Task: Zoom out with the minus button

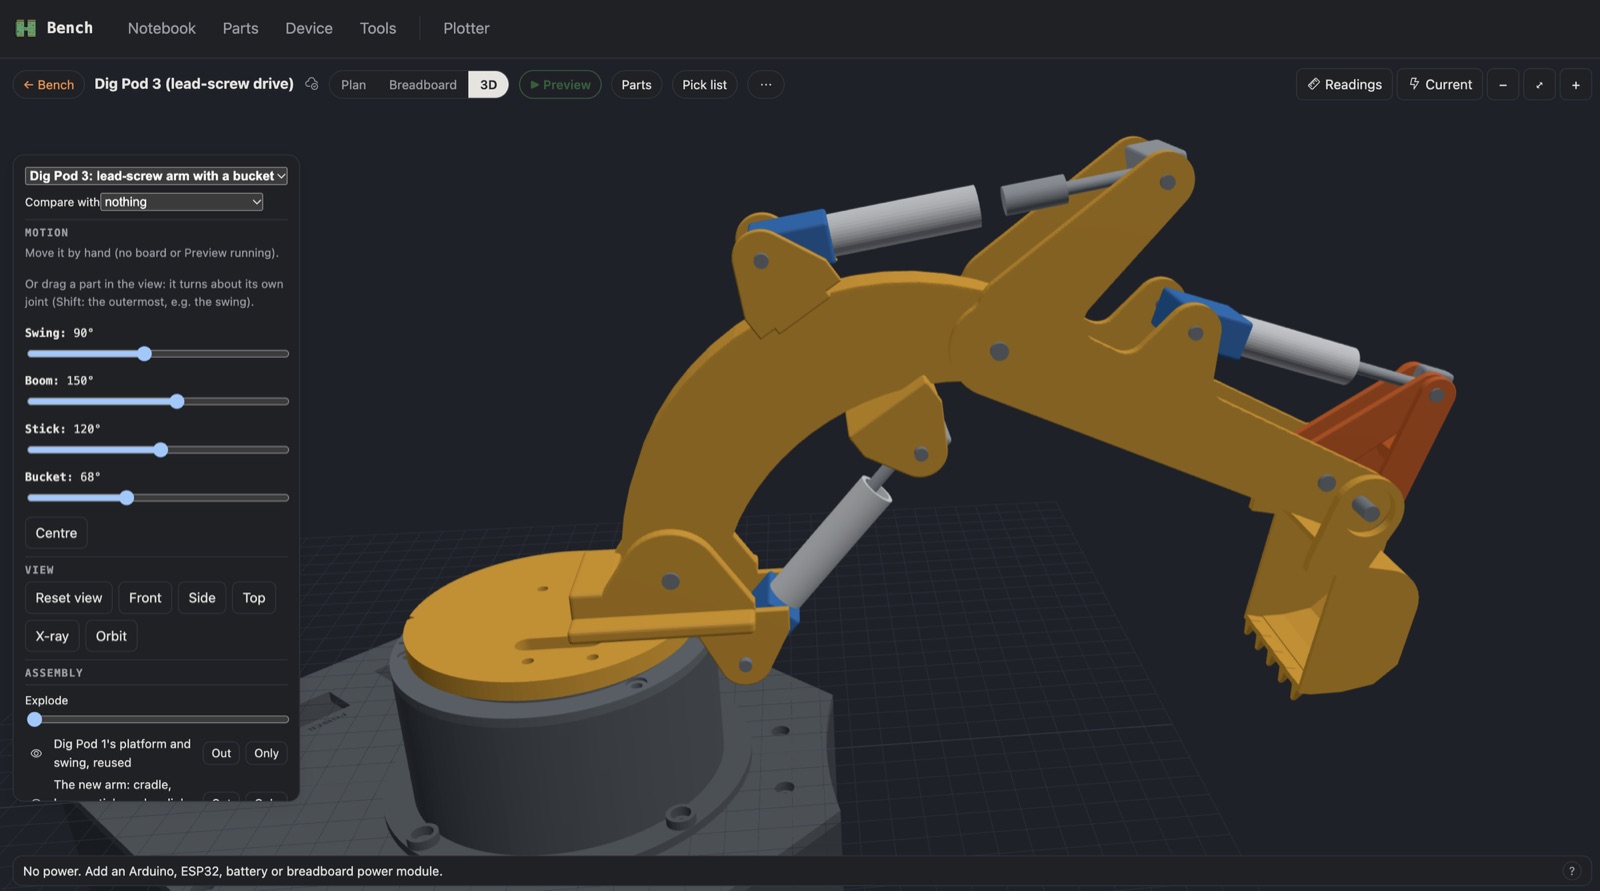Action: coord(1503,85)
